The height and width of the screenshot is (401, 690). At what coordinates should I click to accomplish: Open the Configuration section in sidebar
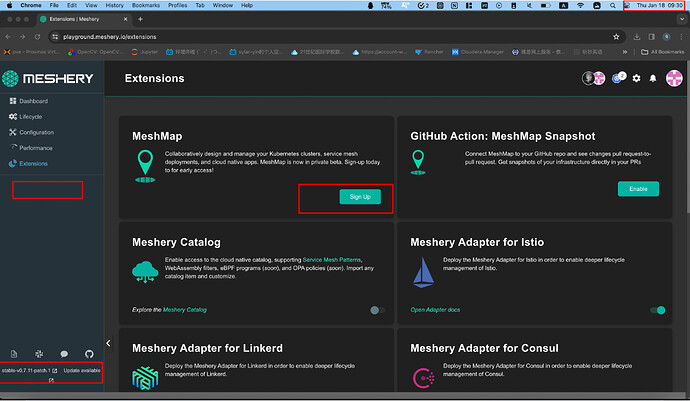pos(31,132)
